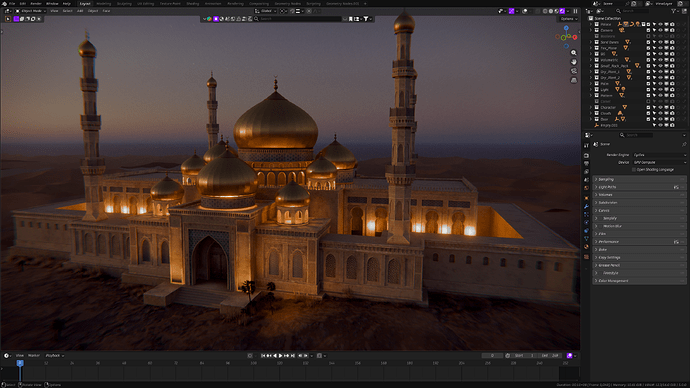This screenshot has width=690, height=388.
Task: Toggle eye visibility for Volumetric collection
Action: click(660, 60)
